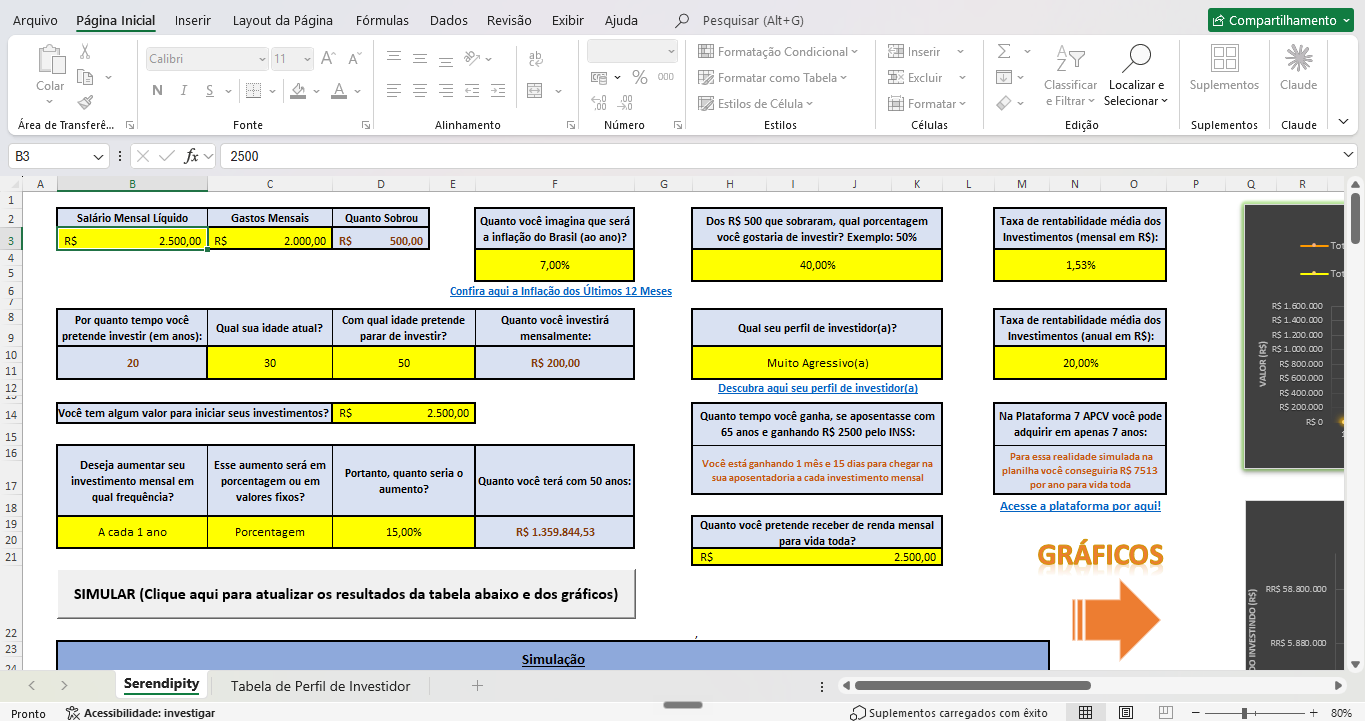Image resolution: width=1365 pixels, height=721 pixels.
Task: Select the Format Painter brush icon
Action: tap(85, 102)
